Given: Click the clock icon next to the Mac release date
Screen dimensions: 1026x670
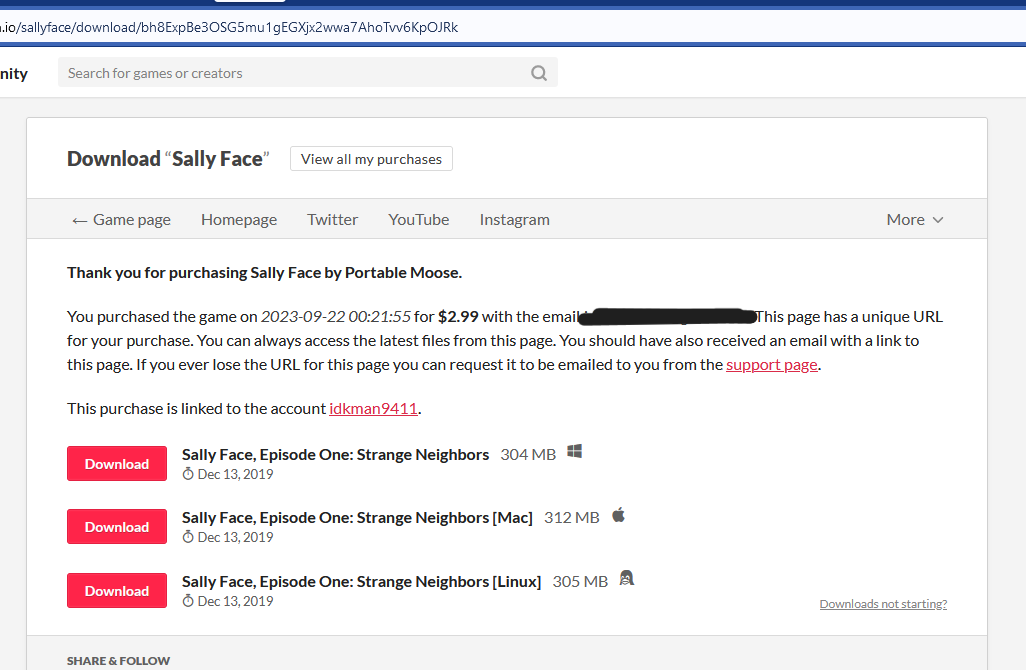Looking at the screenshot, I should coord(187,537).
